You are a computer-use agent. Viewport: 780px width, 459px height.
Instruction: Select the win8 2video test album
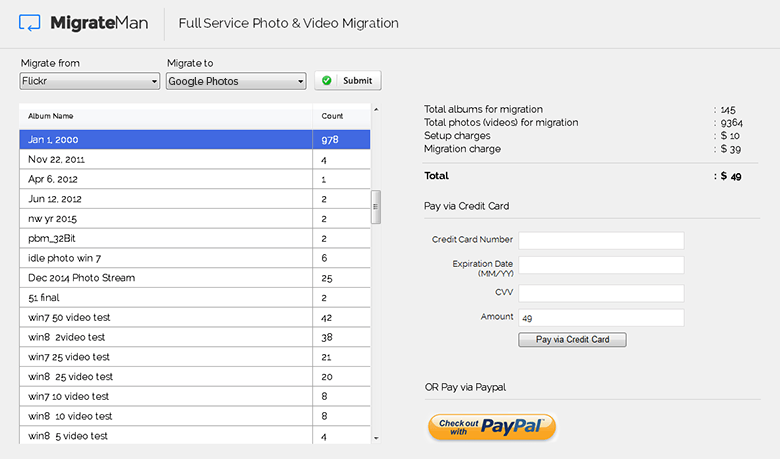195,337
